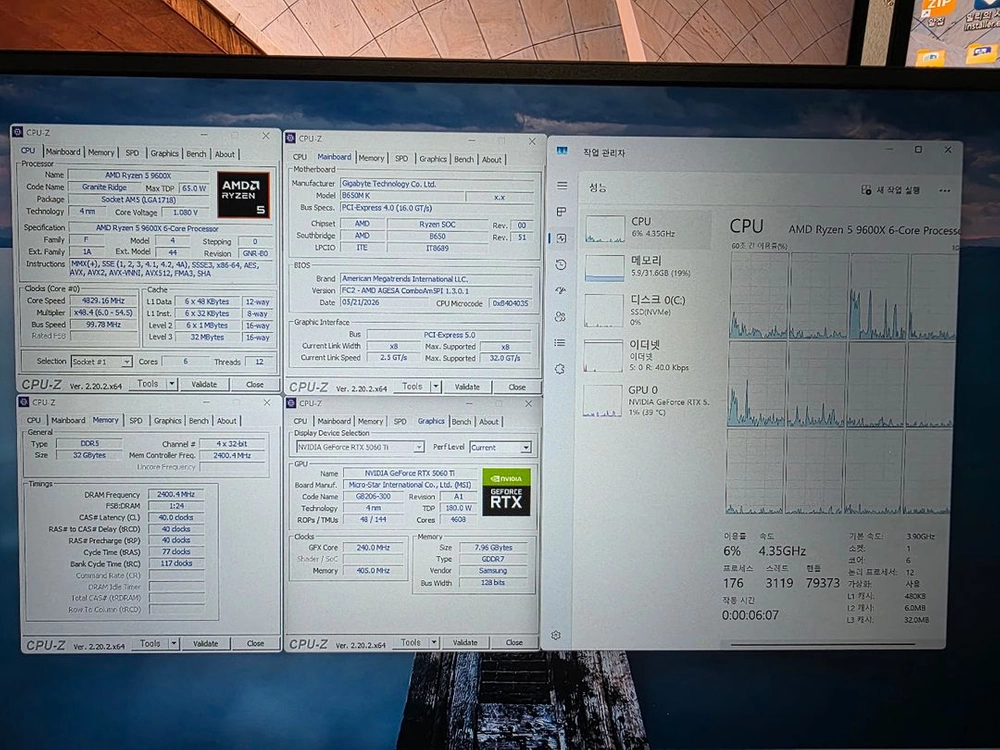Switch to Mainboard tab in top-left CPU-Z
Screen dimensions: 1000x750
coord(62,152)
